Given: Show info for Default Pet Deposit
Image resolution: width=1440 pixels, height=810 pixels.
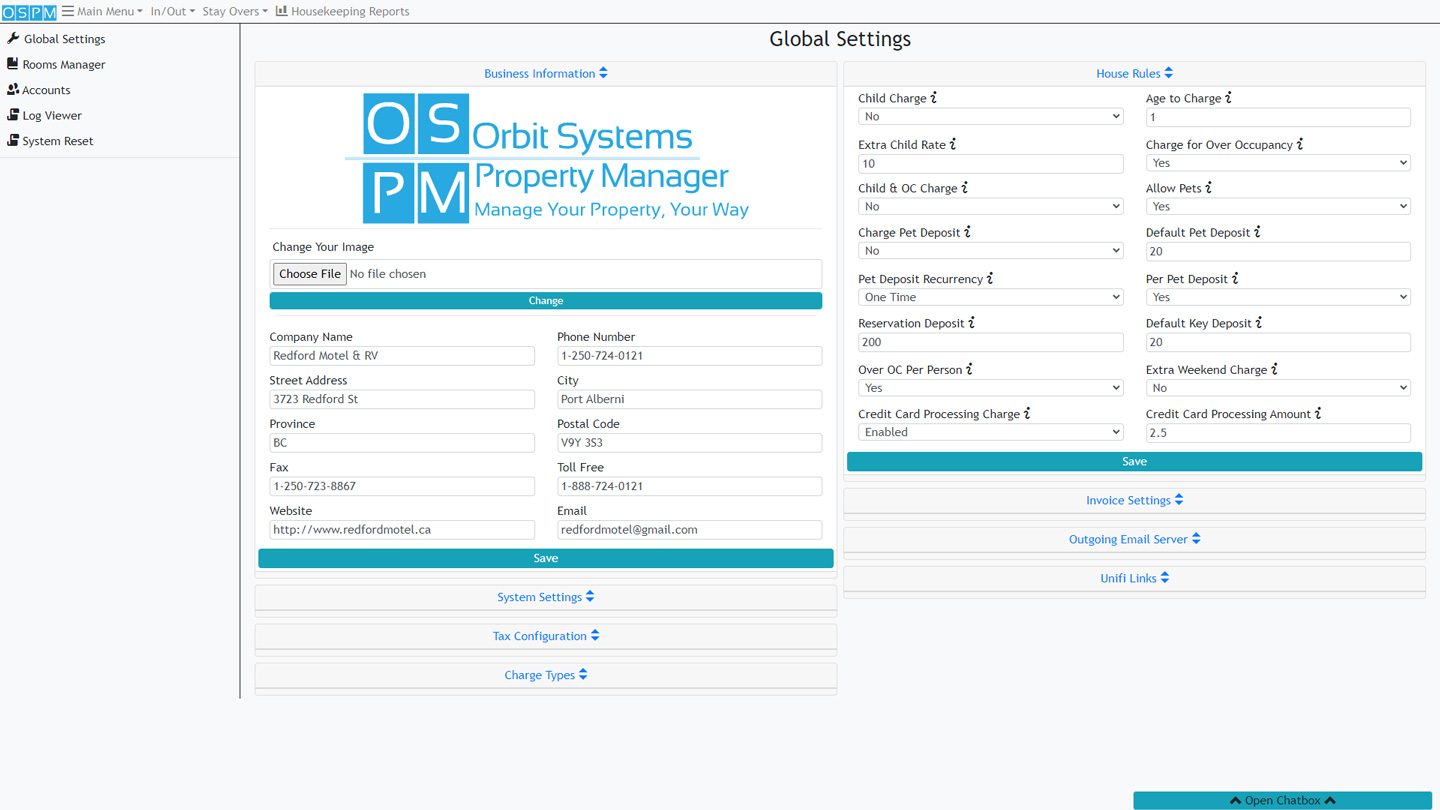Looking at the screenshot, I should coord(1258,232).
